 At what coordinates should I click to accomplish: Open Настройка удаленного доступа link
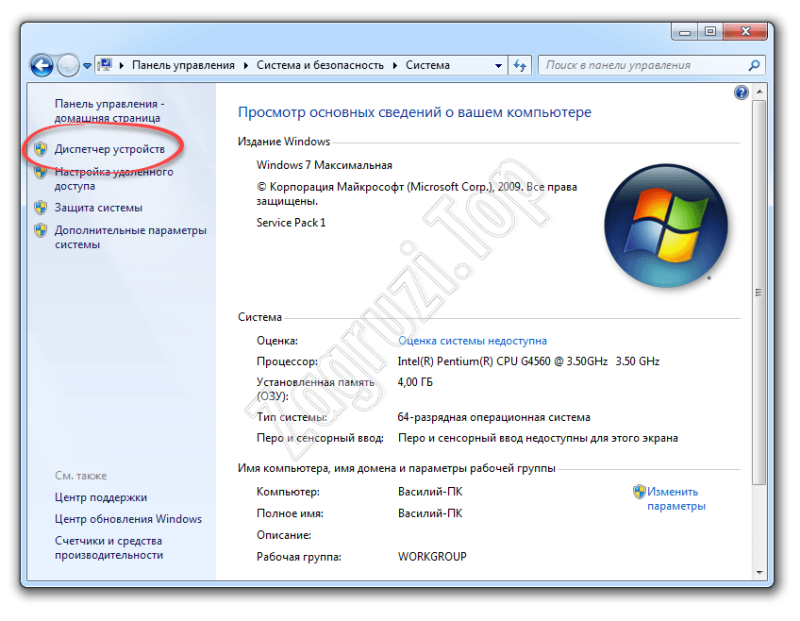point(114,179)
